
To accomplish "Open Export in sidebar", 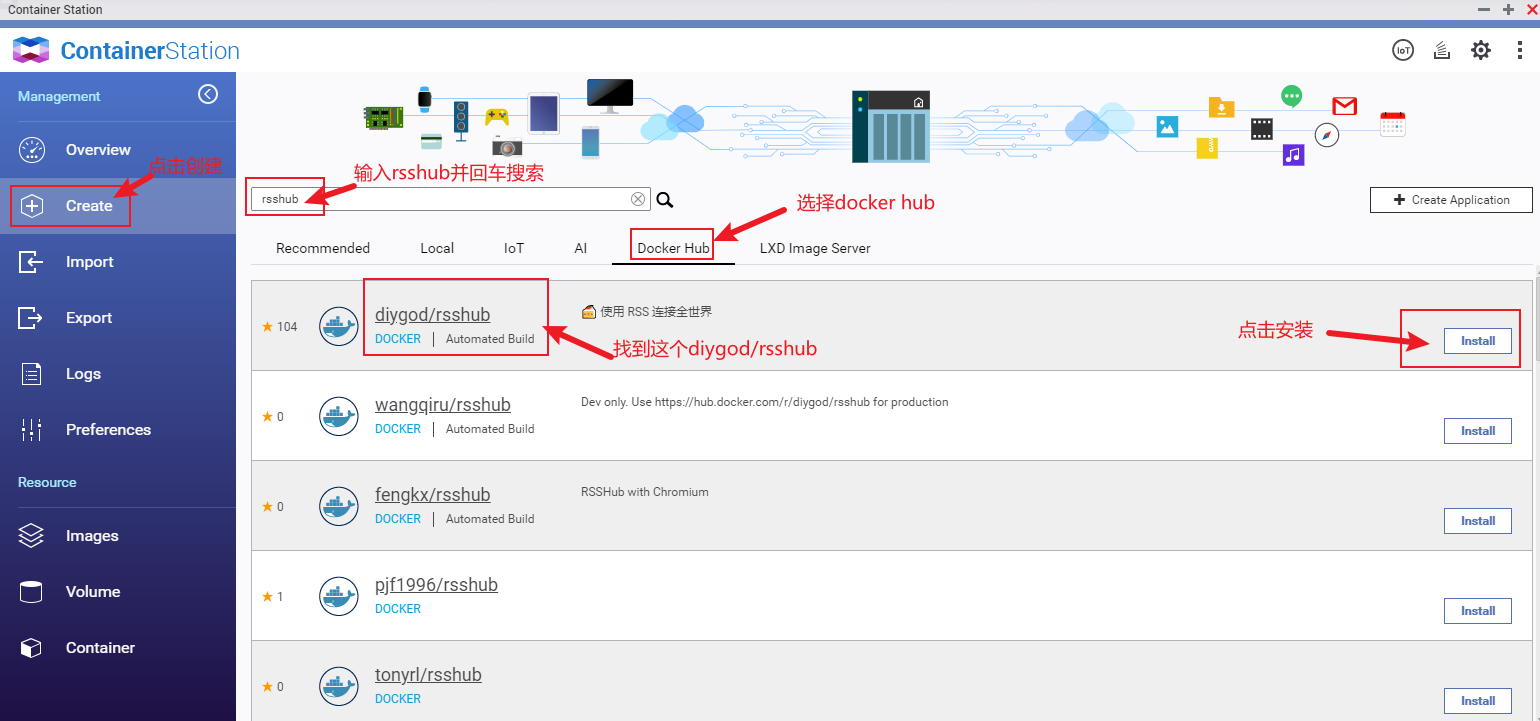I will pos(118,318).
